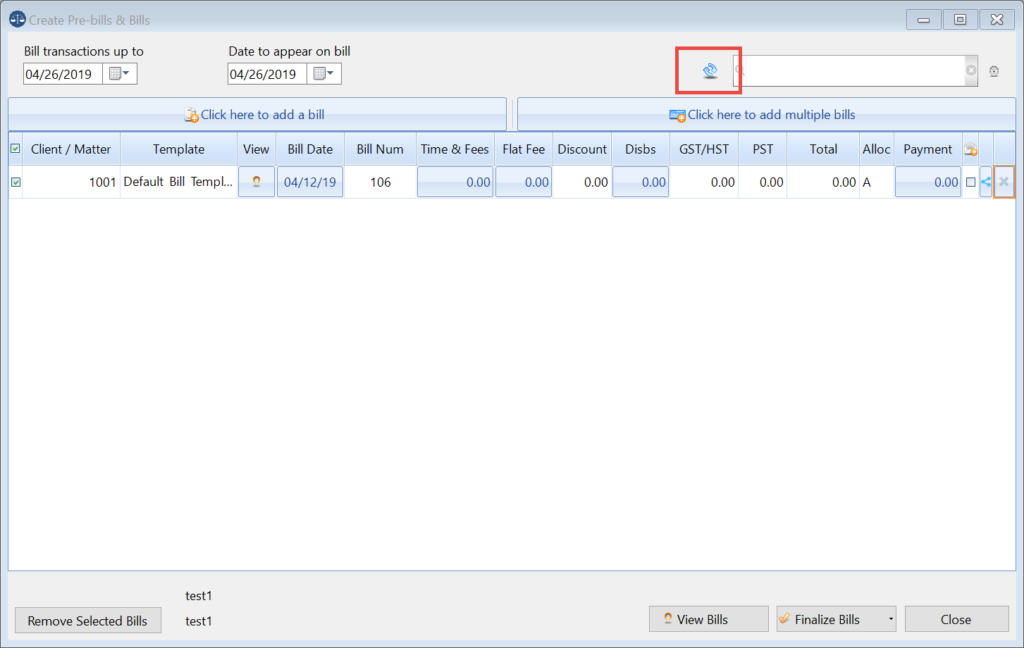Open View Bills button
This screenshot has width=1024, height=648.
click(709, 619)
